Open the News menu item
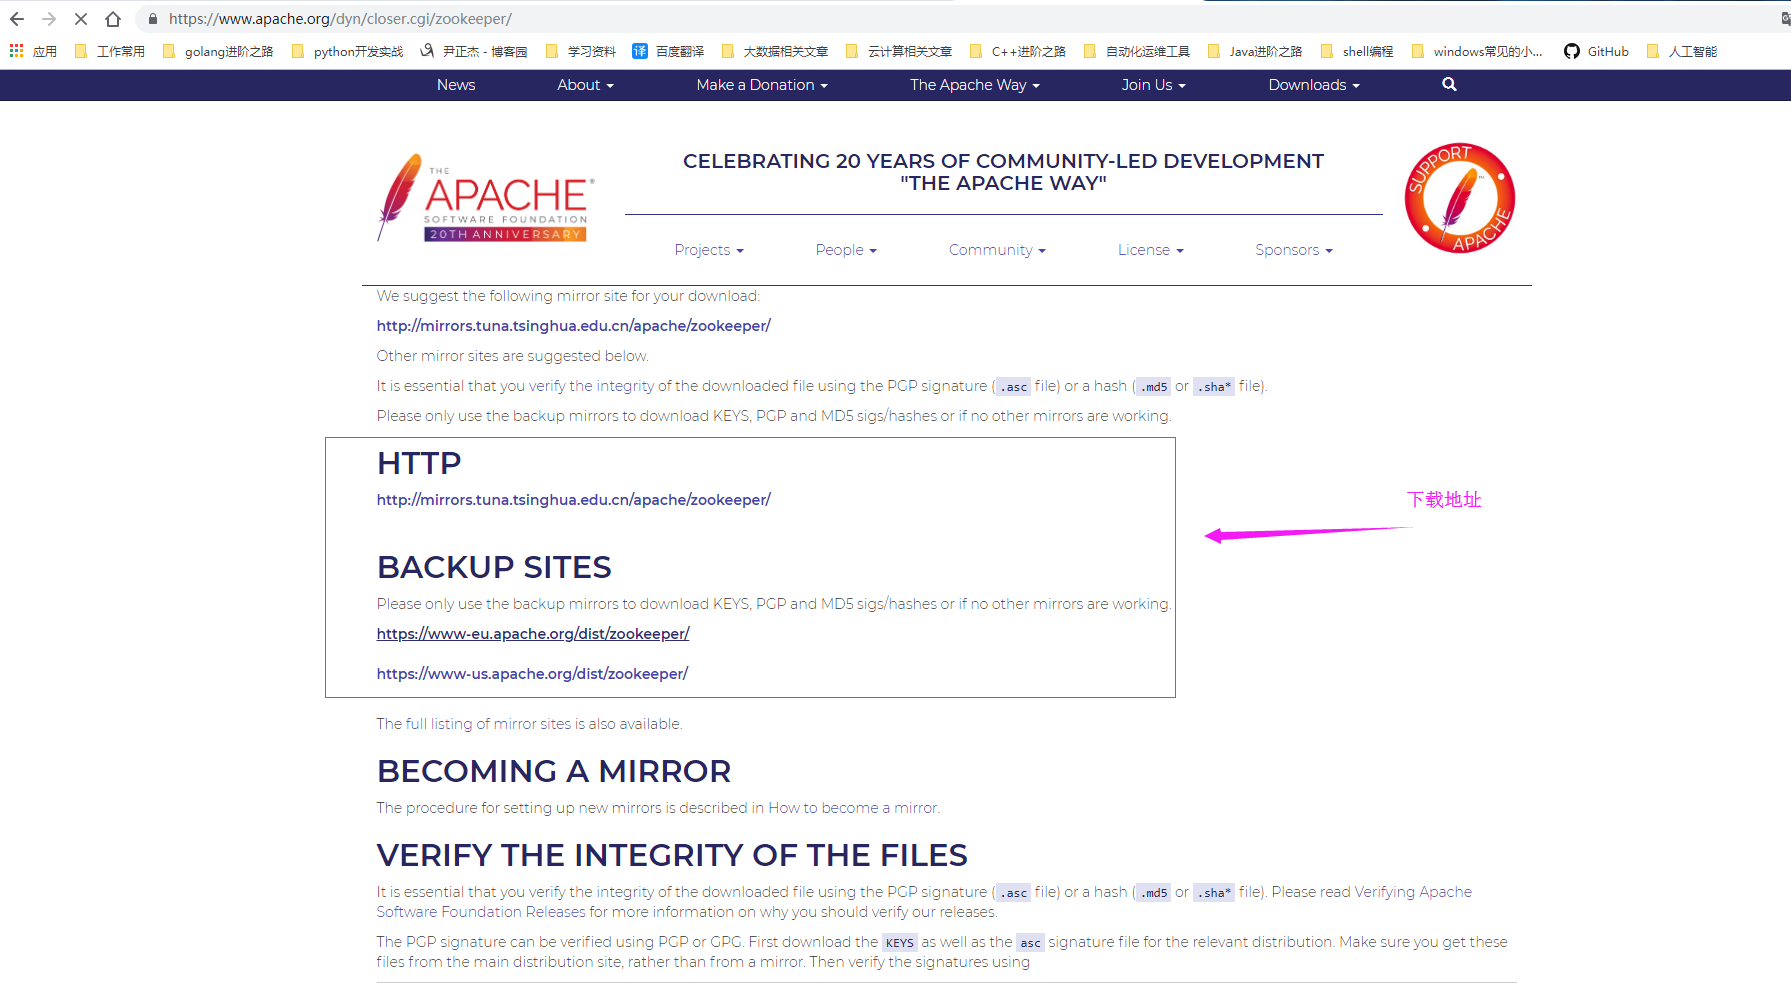 coord(456,85)
